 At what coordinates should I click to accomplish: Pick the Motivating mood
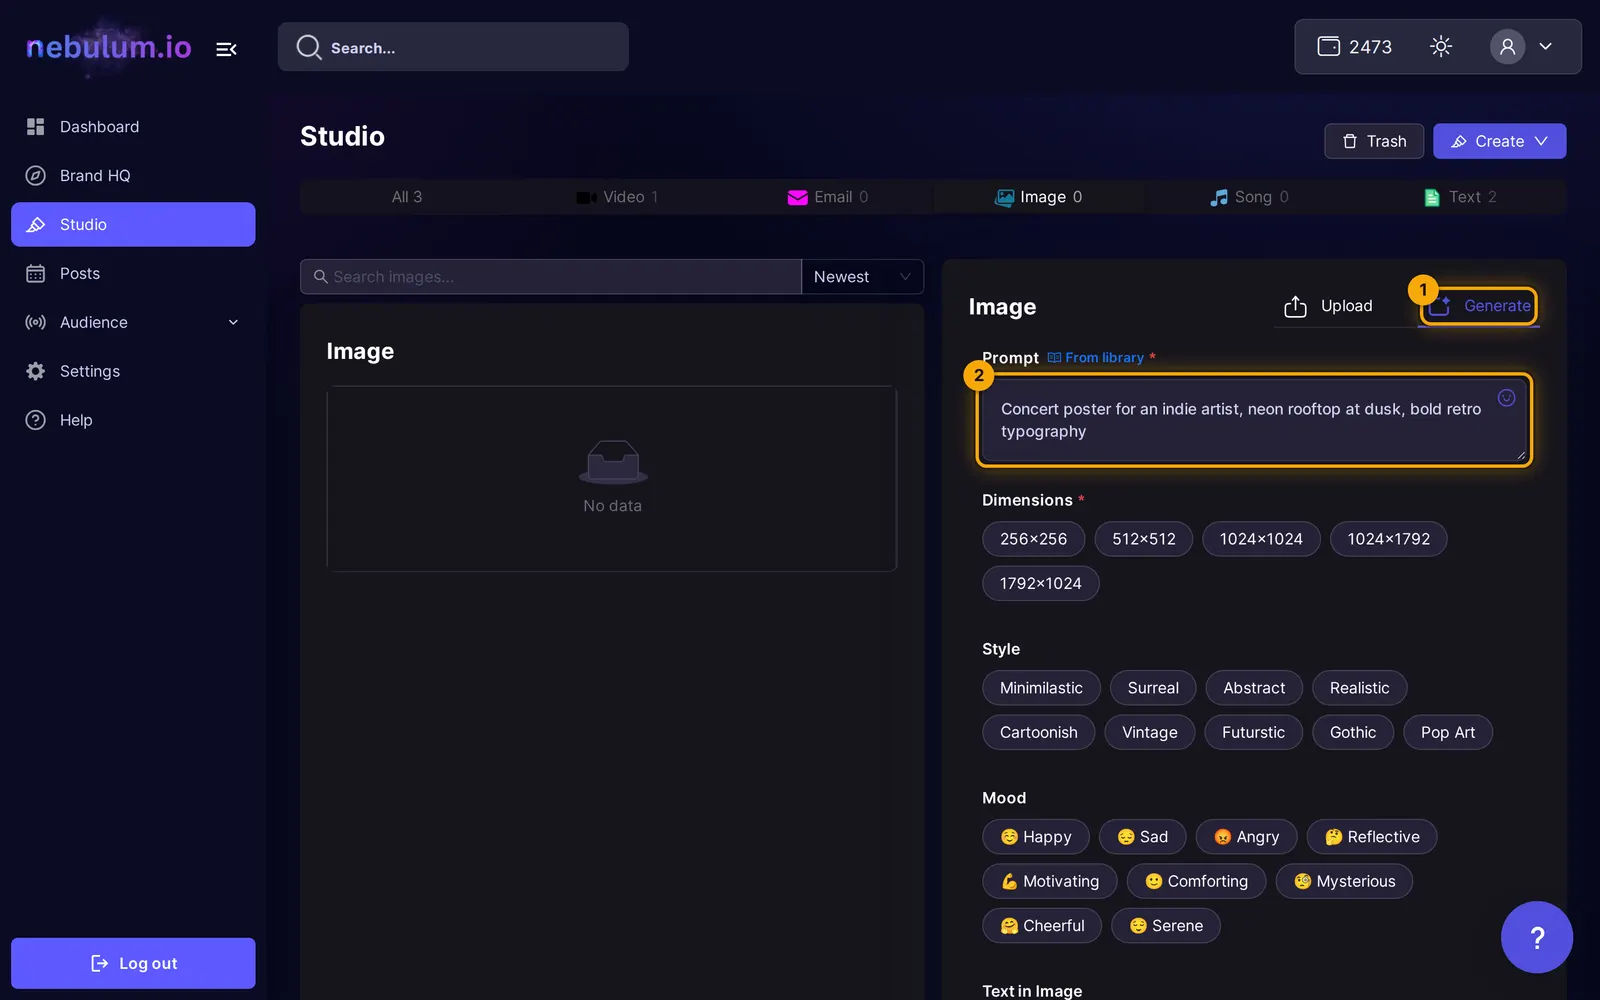click(1049, 881)
